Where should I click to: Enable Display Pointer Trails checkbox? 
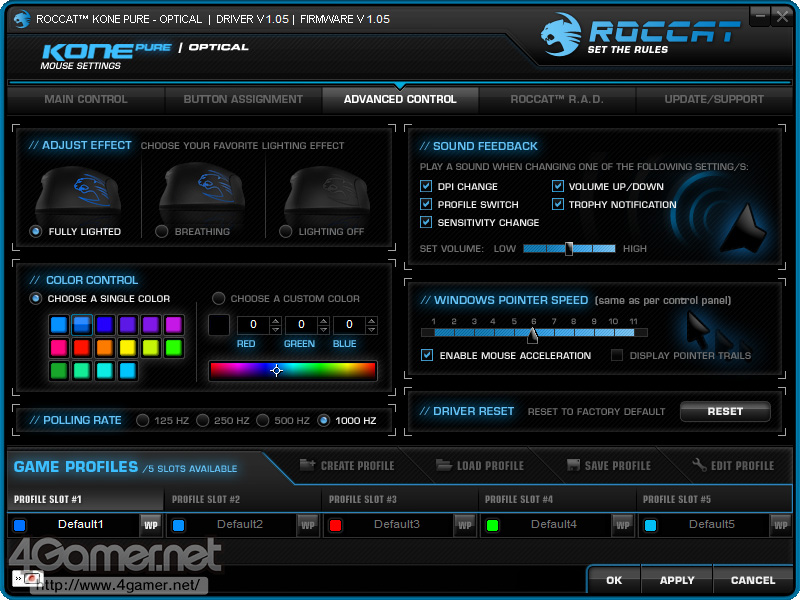click(617, 355)
